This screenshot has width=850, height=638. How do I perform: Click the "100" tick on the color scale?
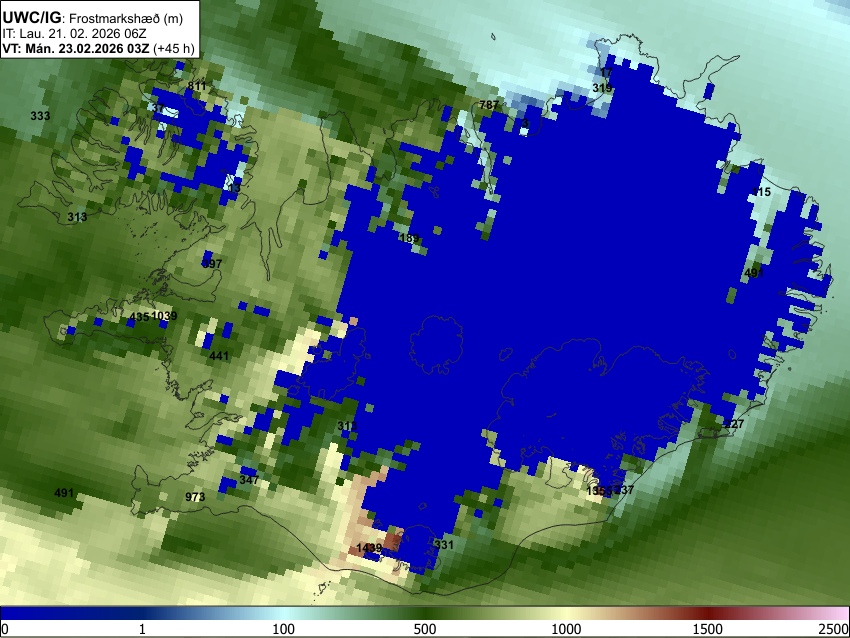[x=283, y=629]
